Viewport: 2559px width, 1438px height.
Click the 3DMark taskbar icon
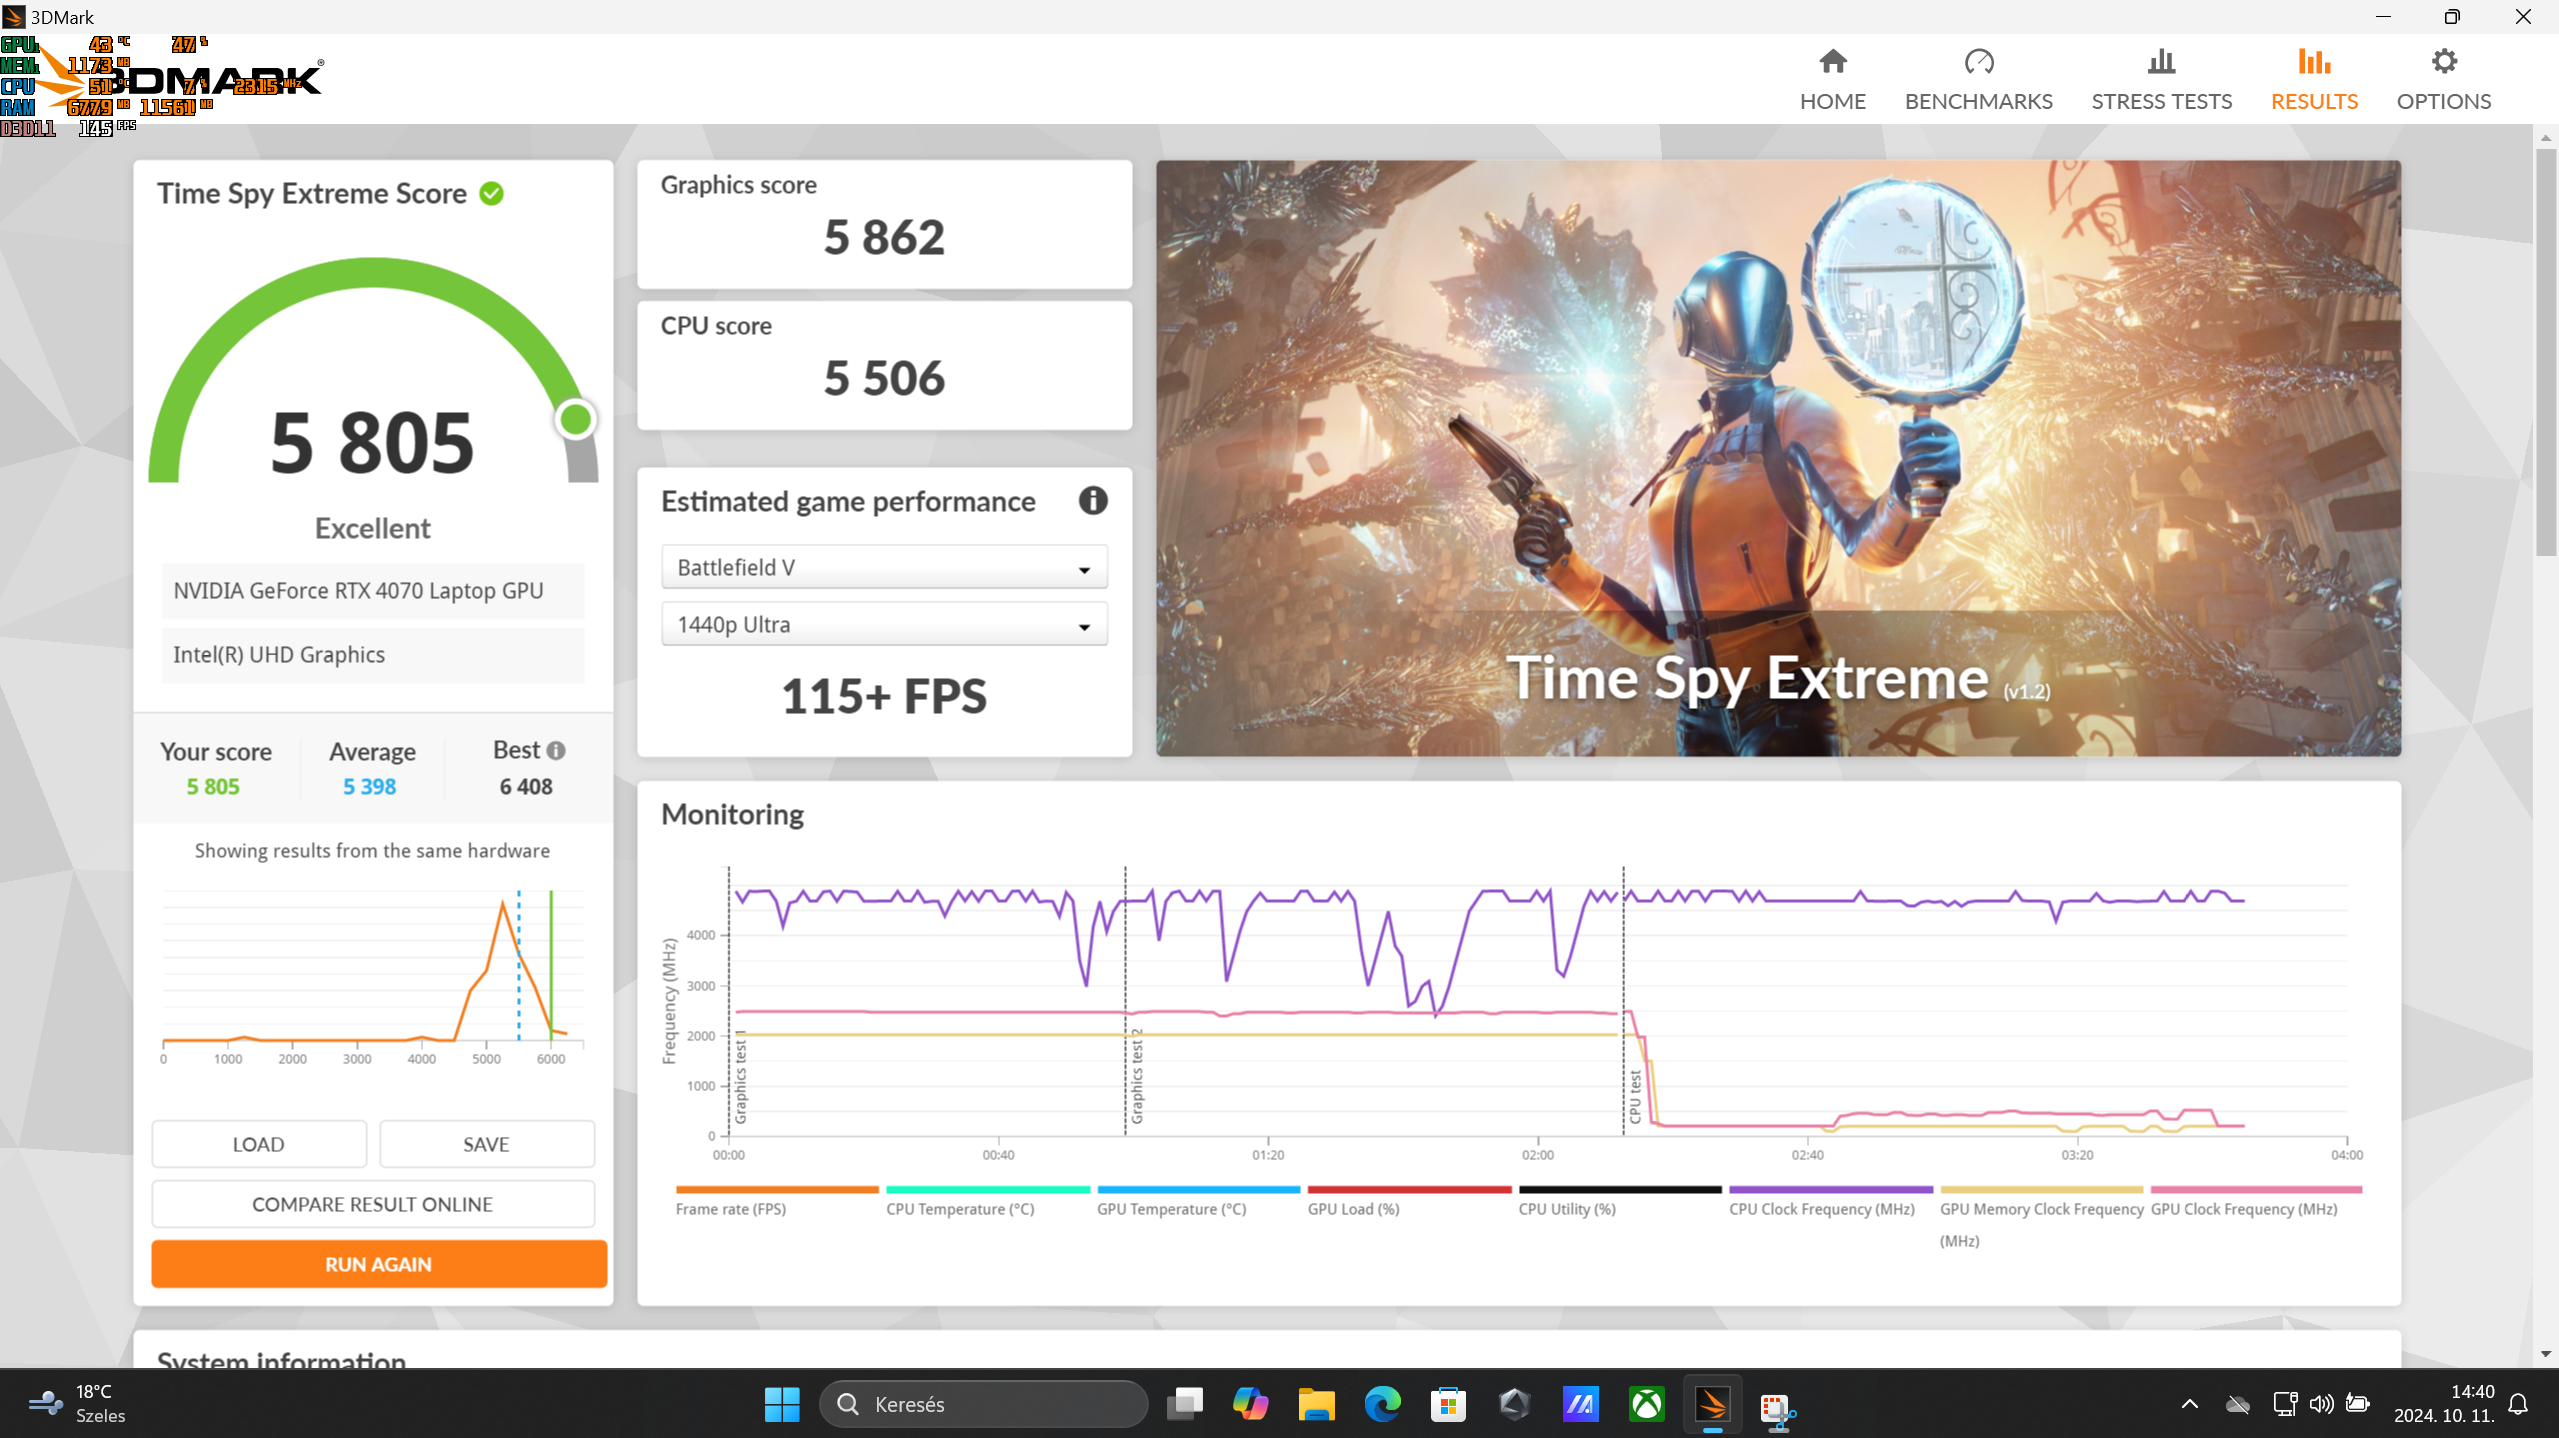click(1712, 1404)
